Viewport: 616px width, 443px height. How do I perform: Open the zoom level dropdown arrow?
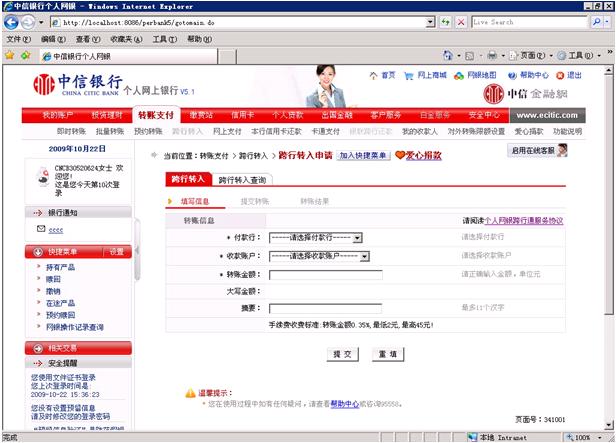tap(600, 437)
